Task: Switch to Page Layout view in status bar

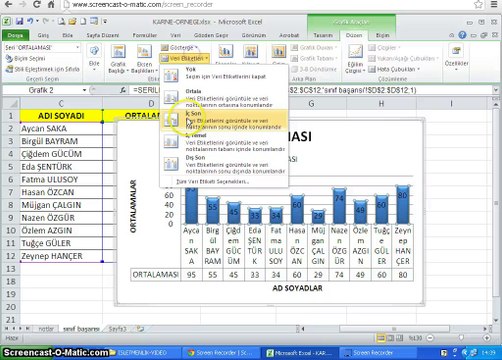Action: (x=390, y=338)
